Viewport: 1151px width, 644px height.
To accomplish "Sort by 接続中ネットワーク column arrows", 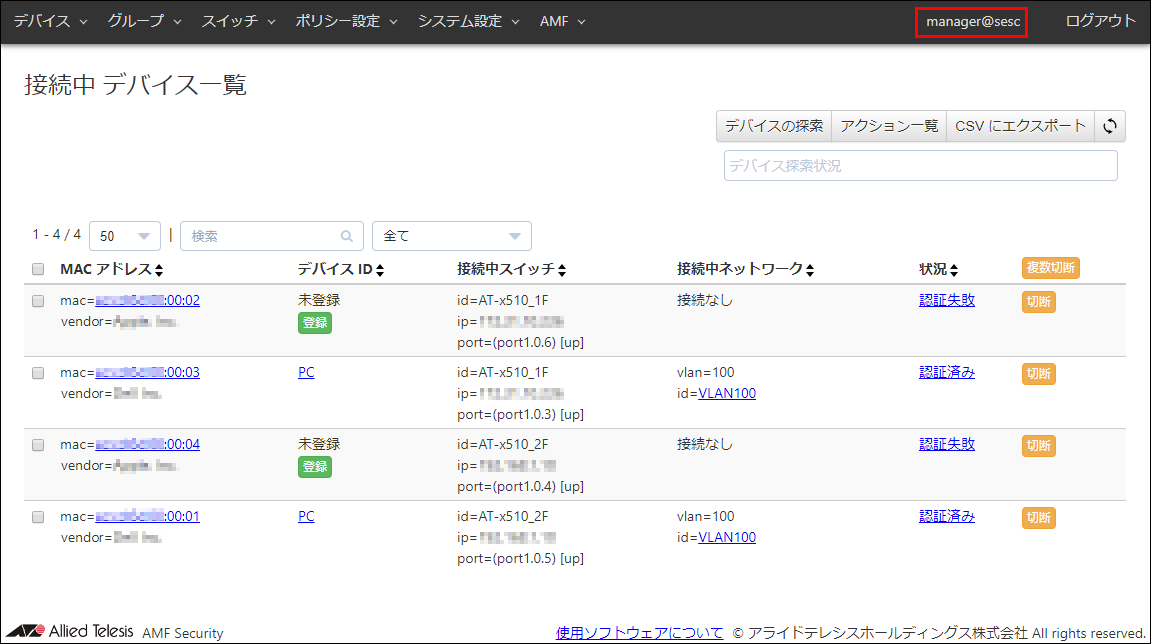I will [x=808, y=270].
